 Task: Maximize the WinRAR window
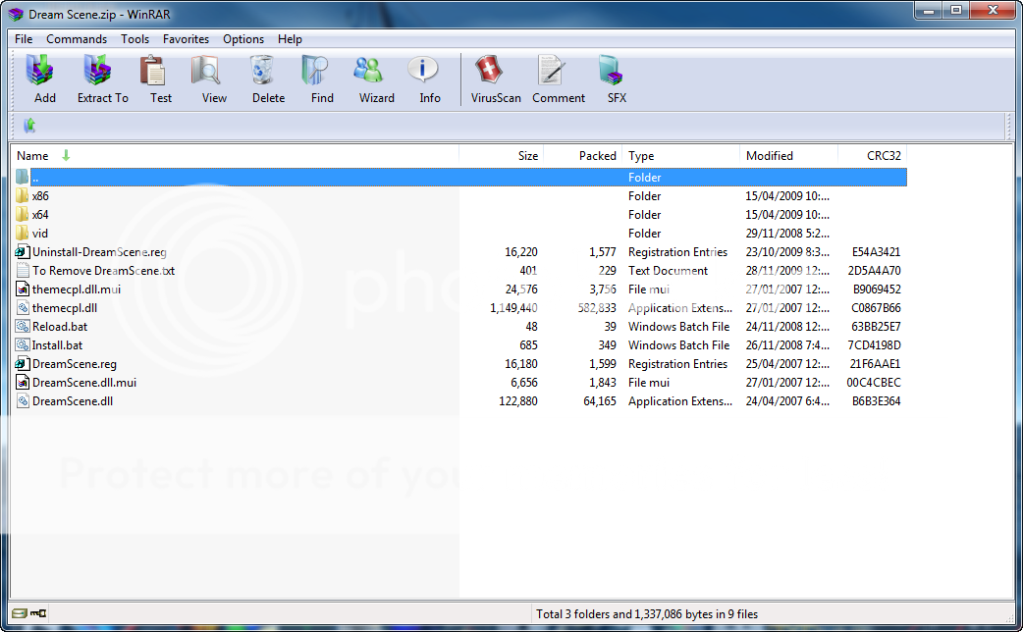click(x=956, y=11)
